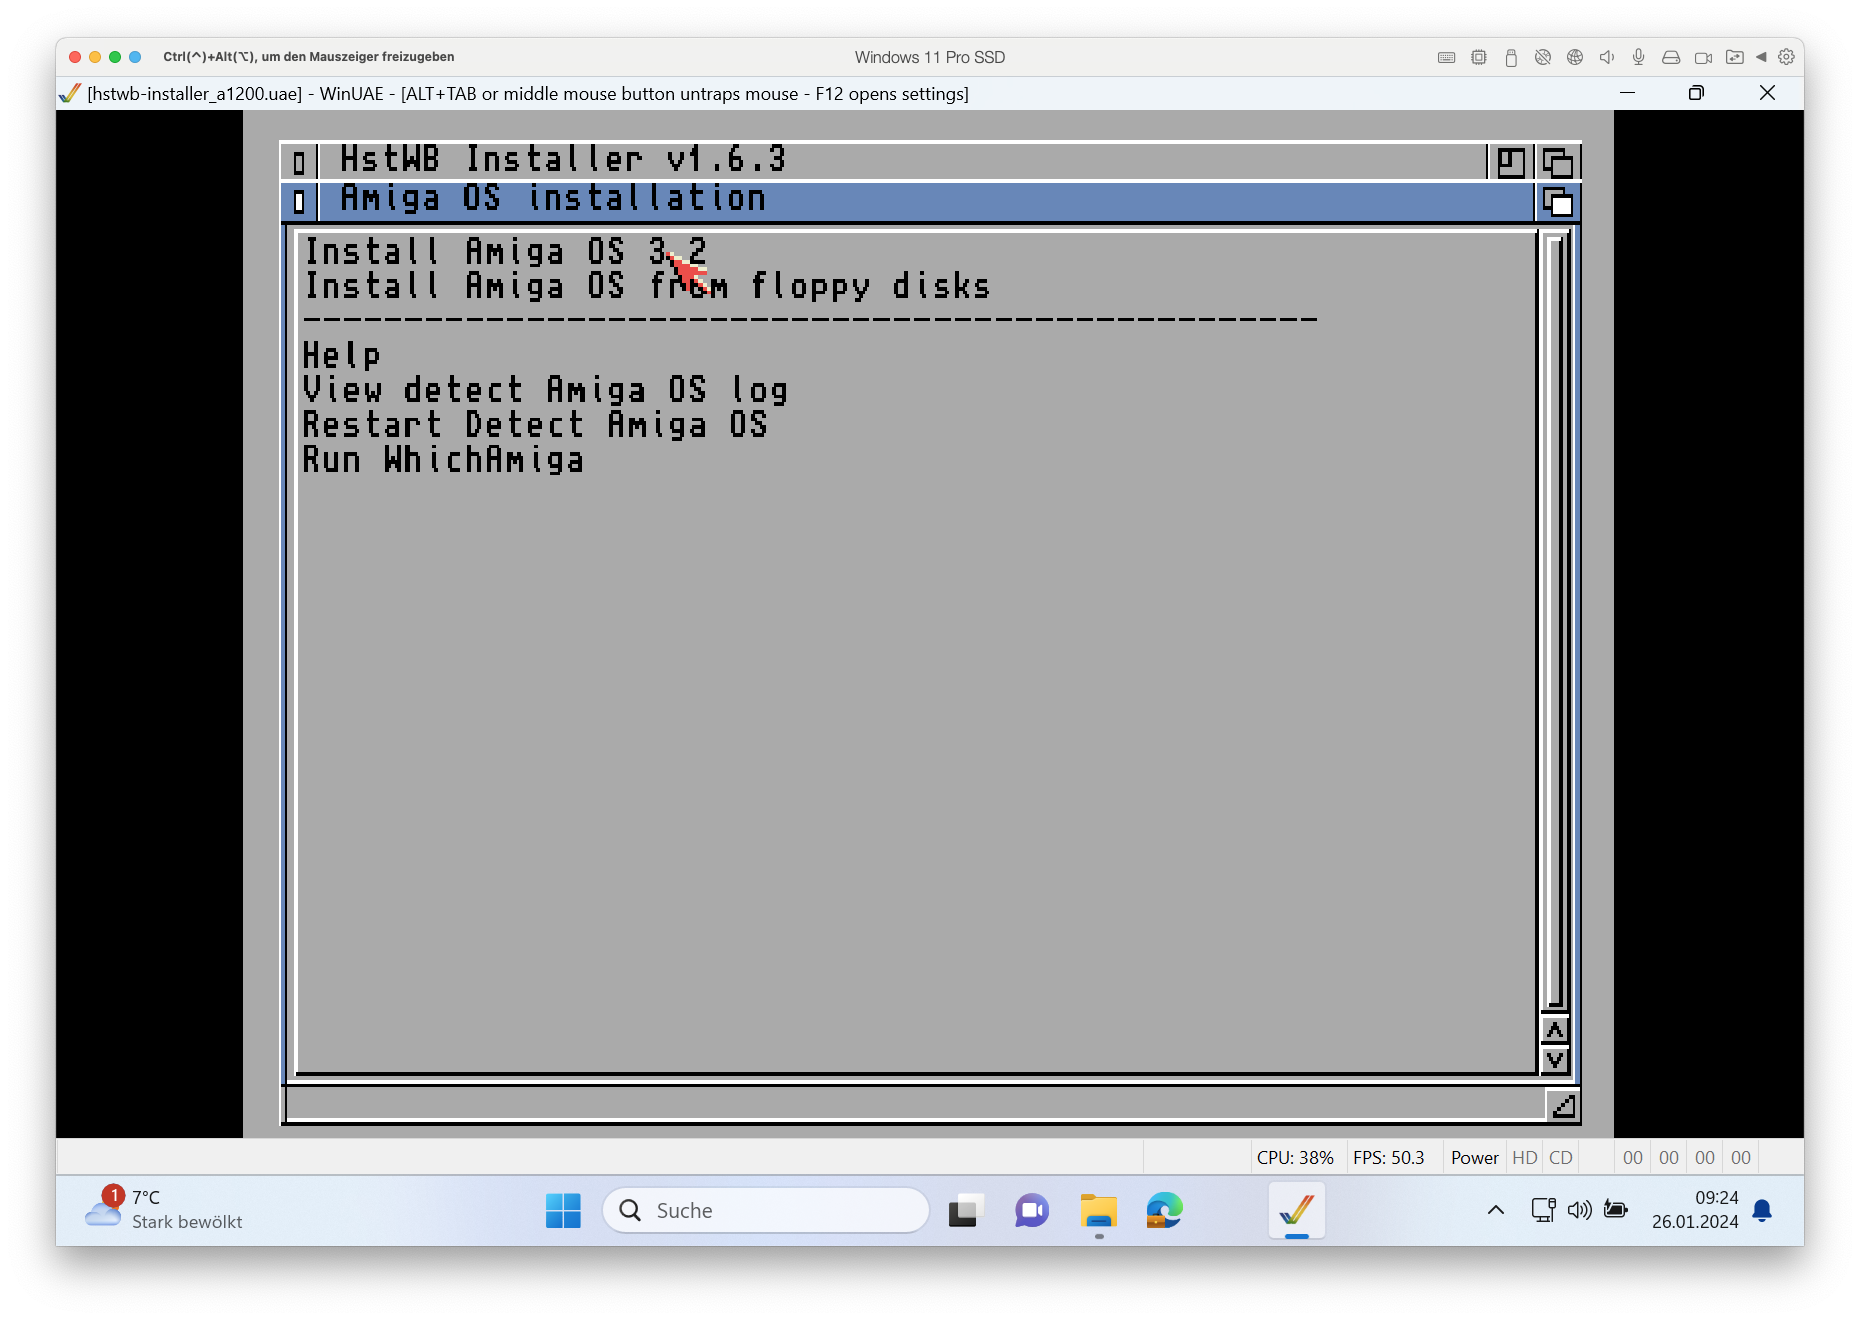Select Install Amiga OS 3.2 option
The image size is (1860, 1320).
point(505,251)
